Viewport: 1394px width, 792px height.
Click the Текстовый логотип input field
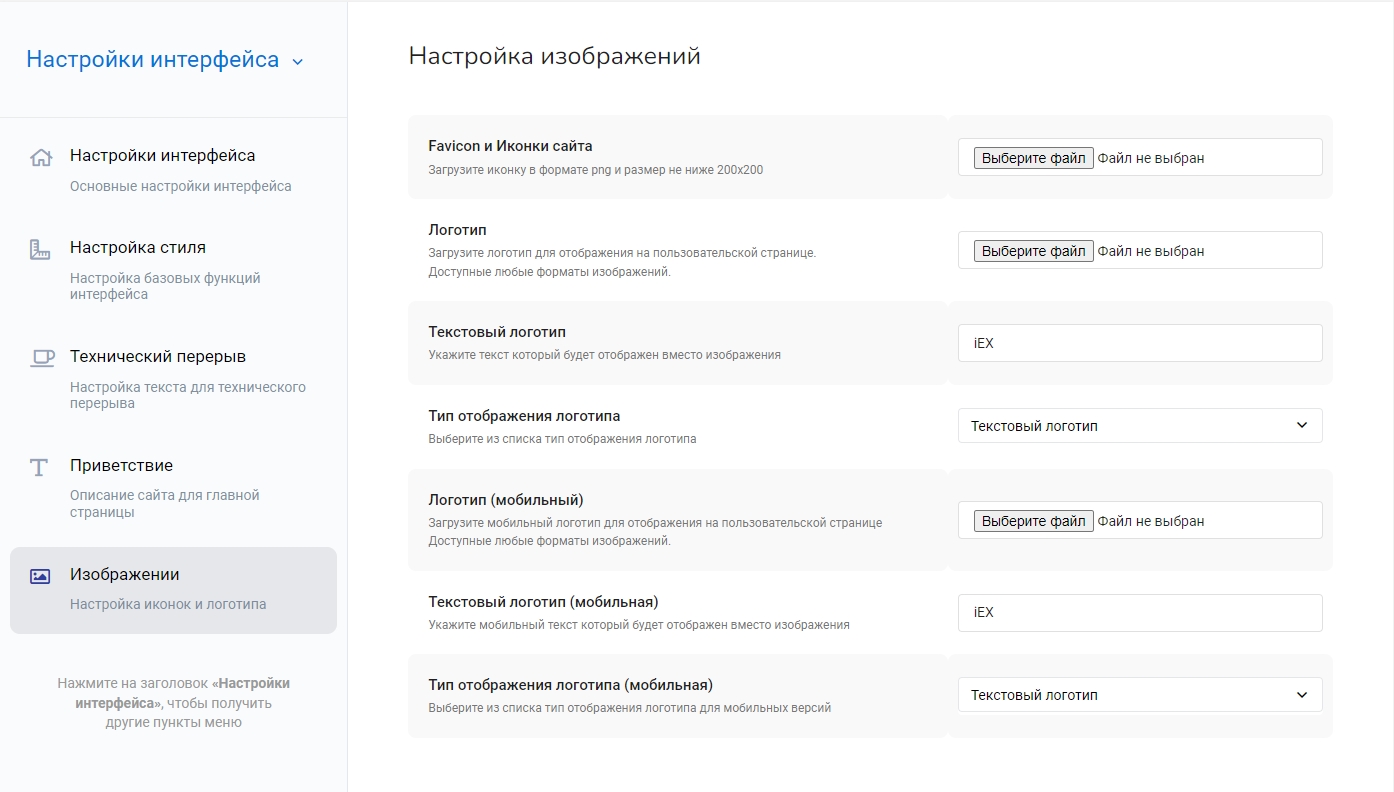[x=1139, y=343]
